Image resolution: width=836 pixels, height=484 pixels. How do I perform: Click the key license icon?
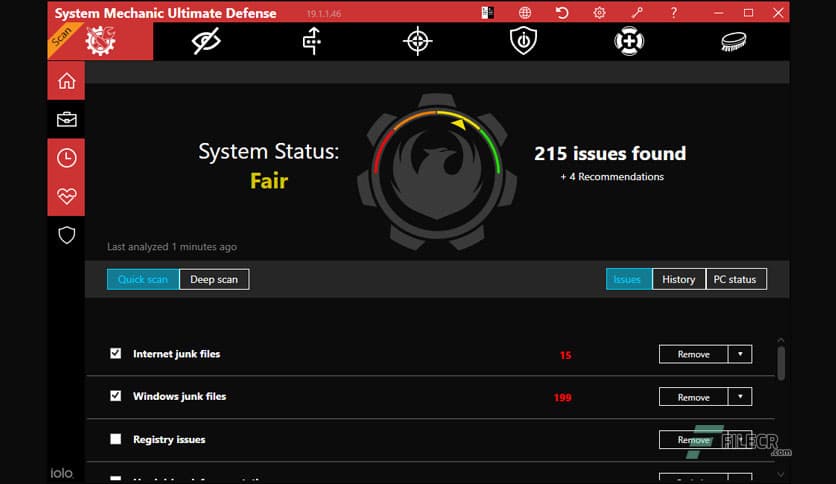pos(637,12)
